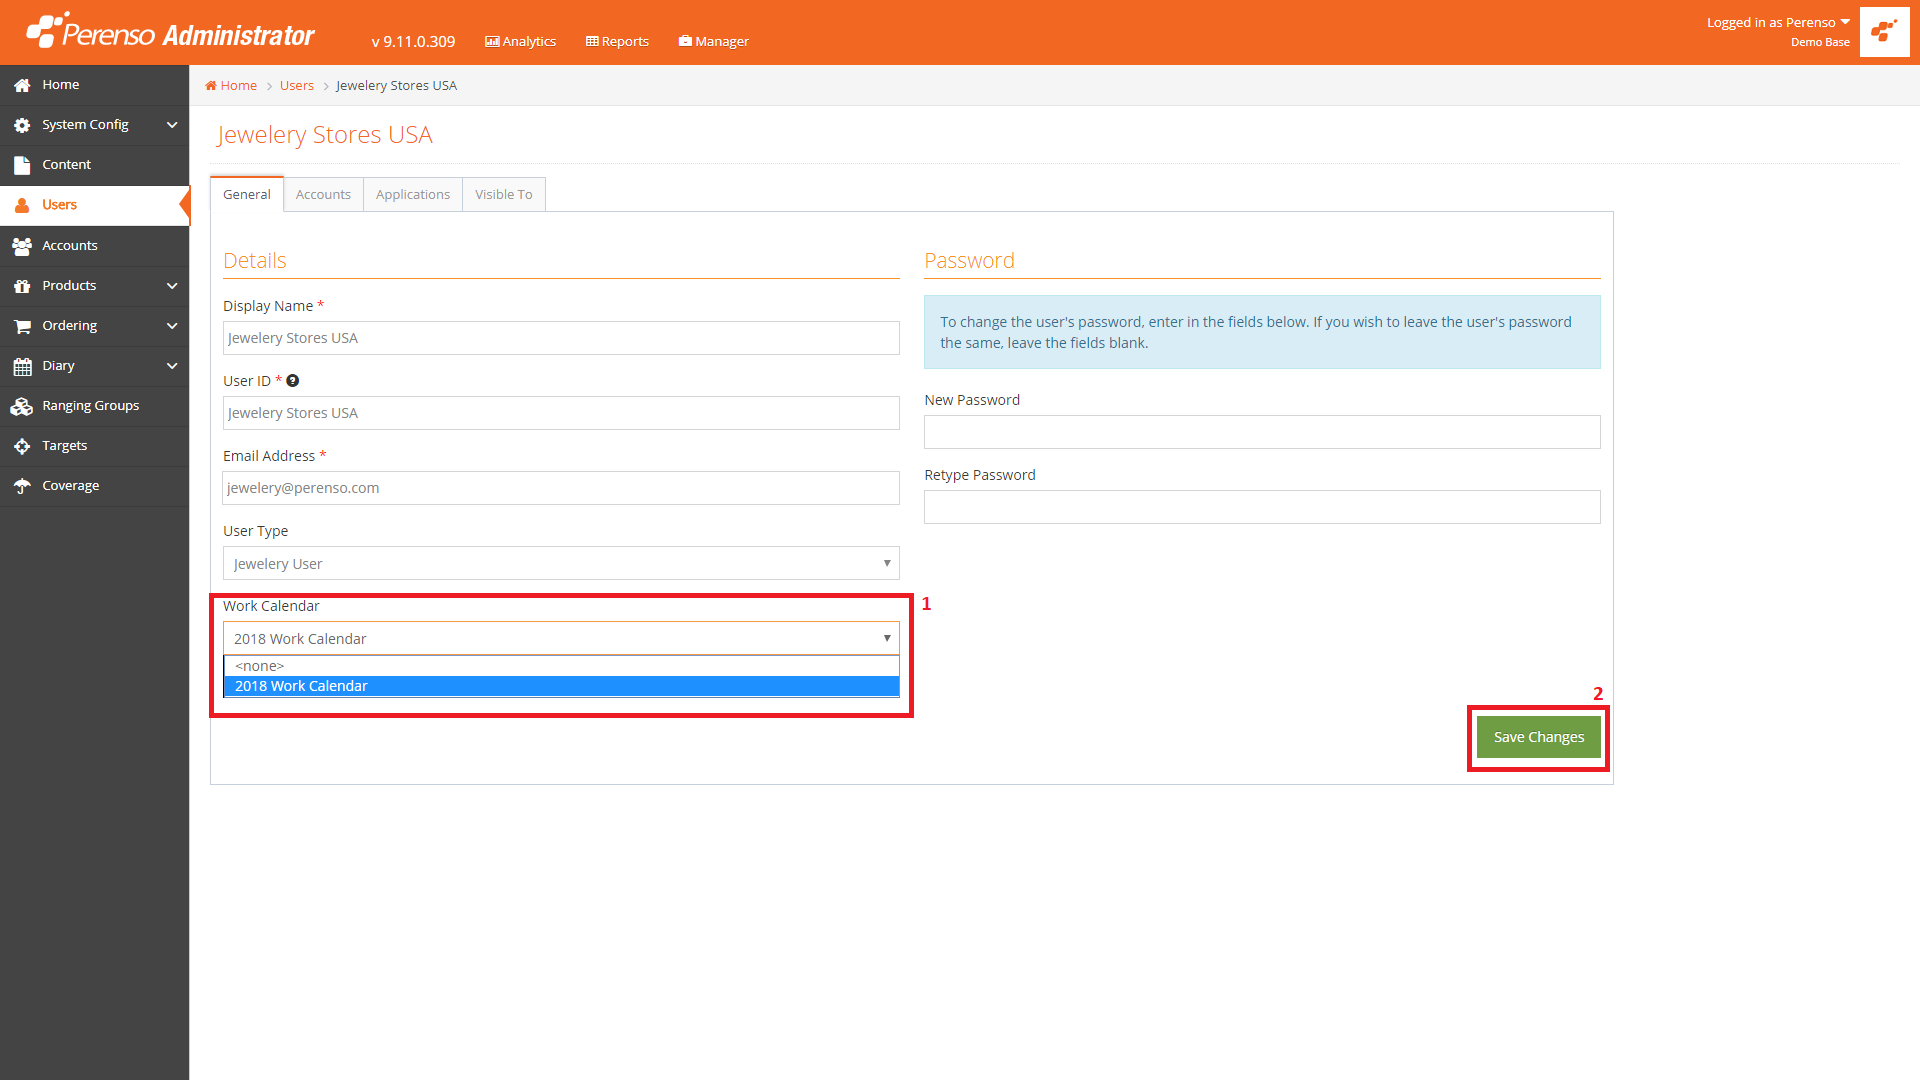
Task: Expand the Products sidebar submenu
Action: (x=172, y=286)
